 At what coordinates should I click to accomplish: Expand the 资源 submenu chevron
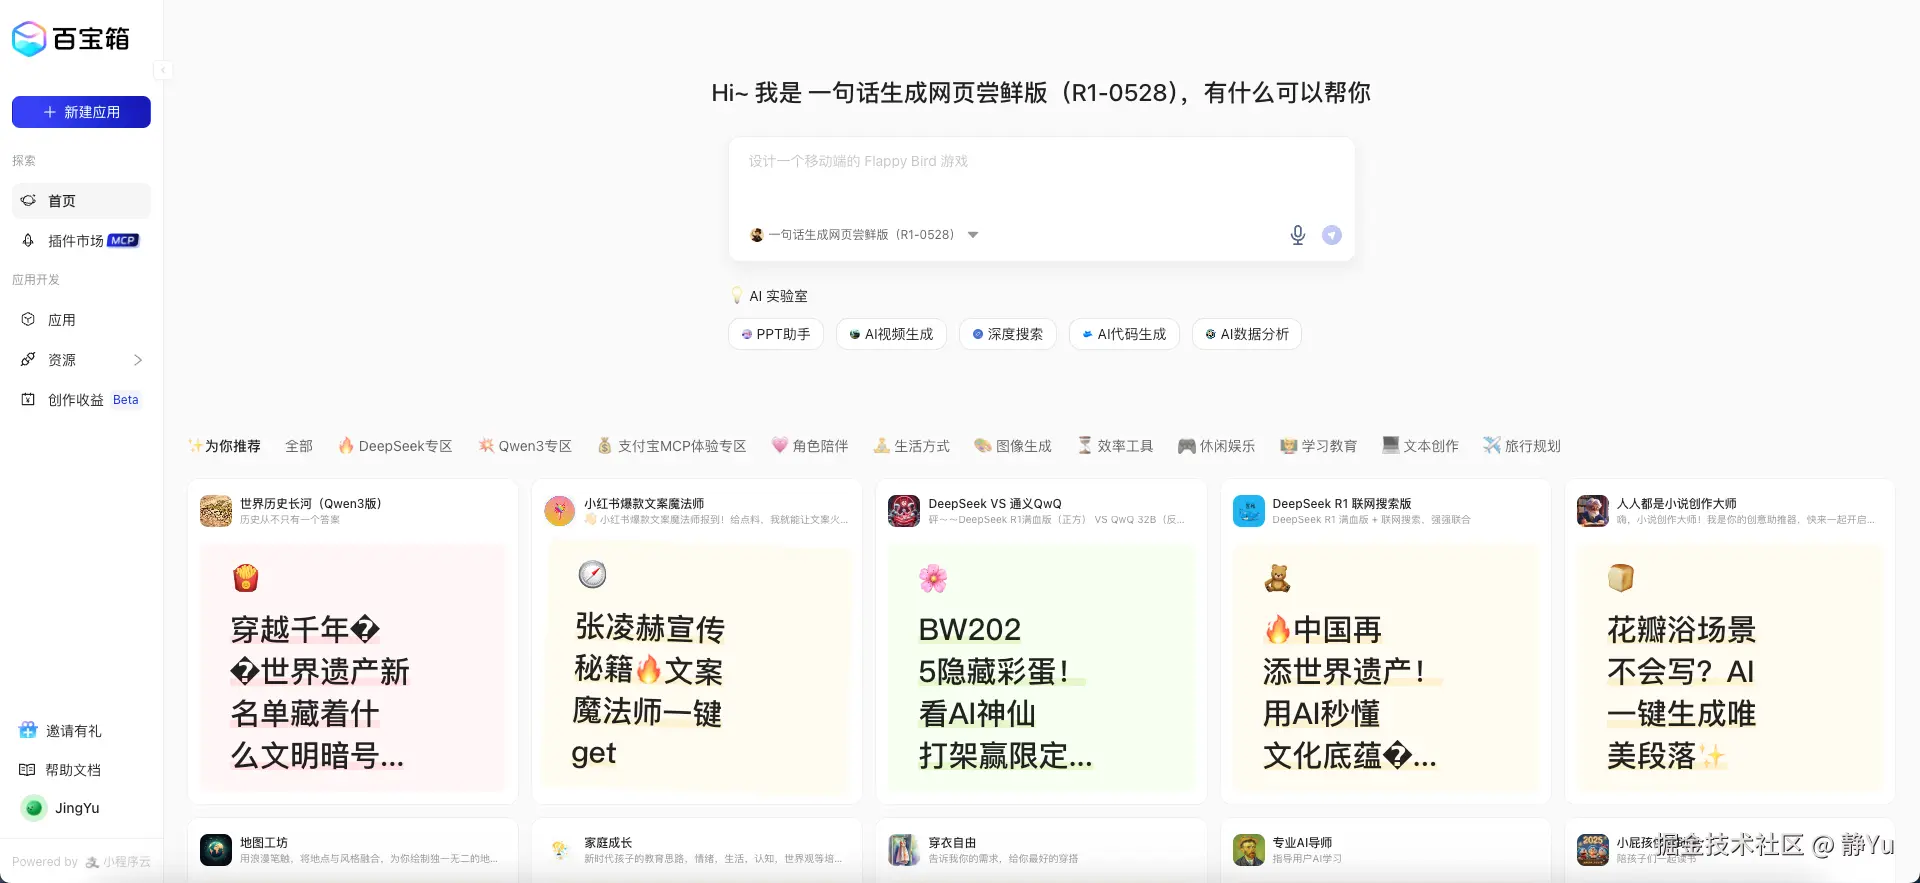tap(138, 360)
